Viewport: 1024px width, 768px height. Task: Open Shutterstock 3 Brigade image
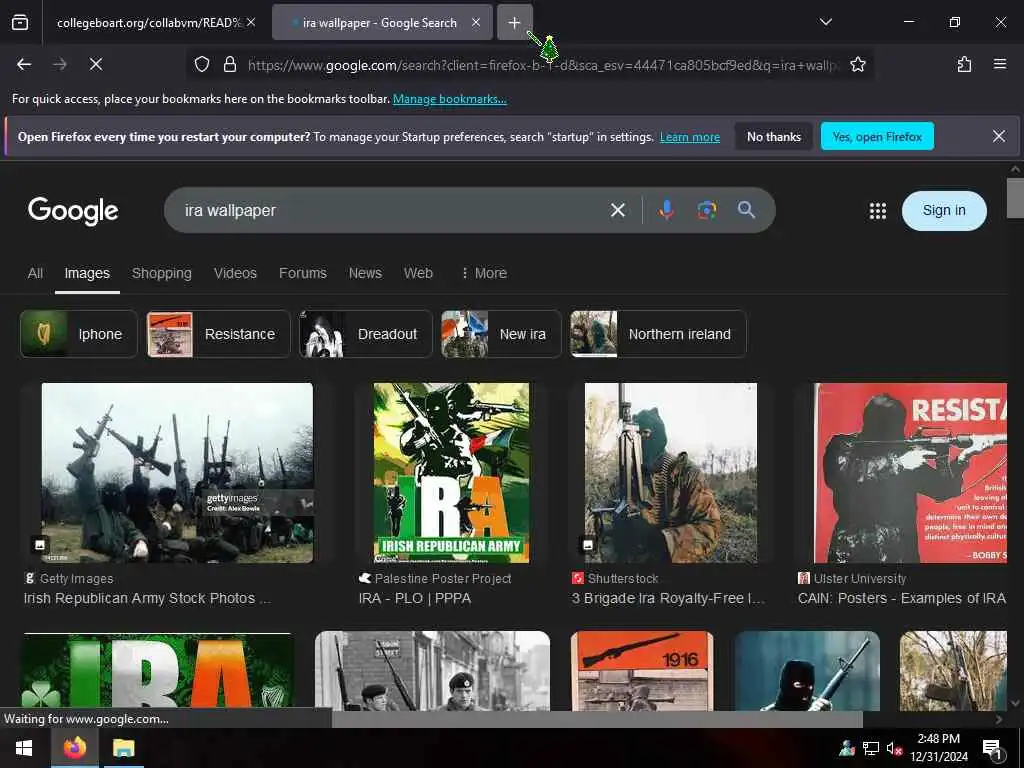tap(671, 473)
